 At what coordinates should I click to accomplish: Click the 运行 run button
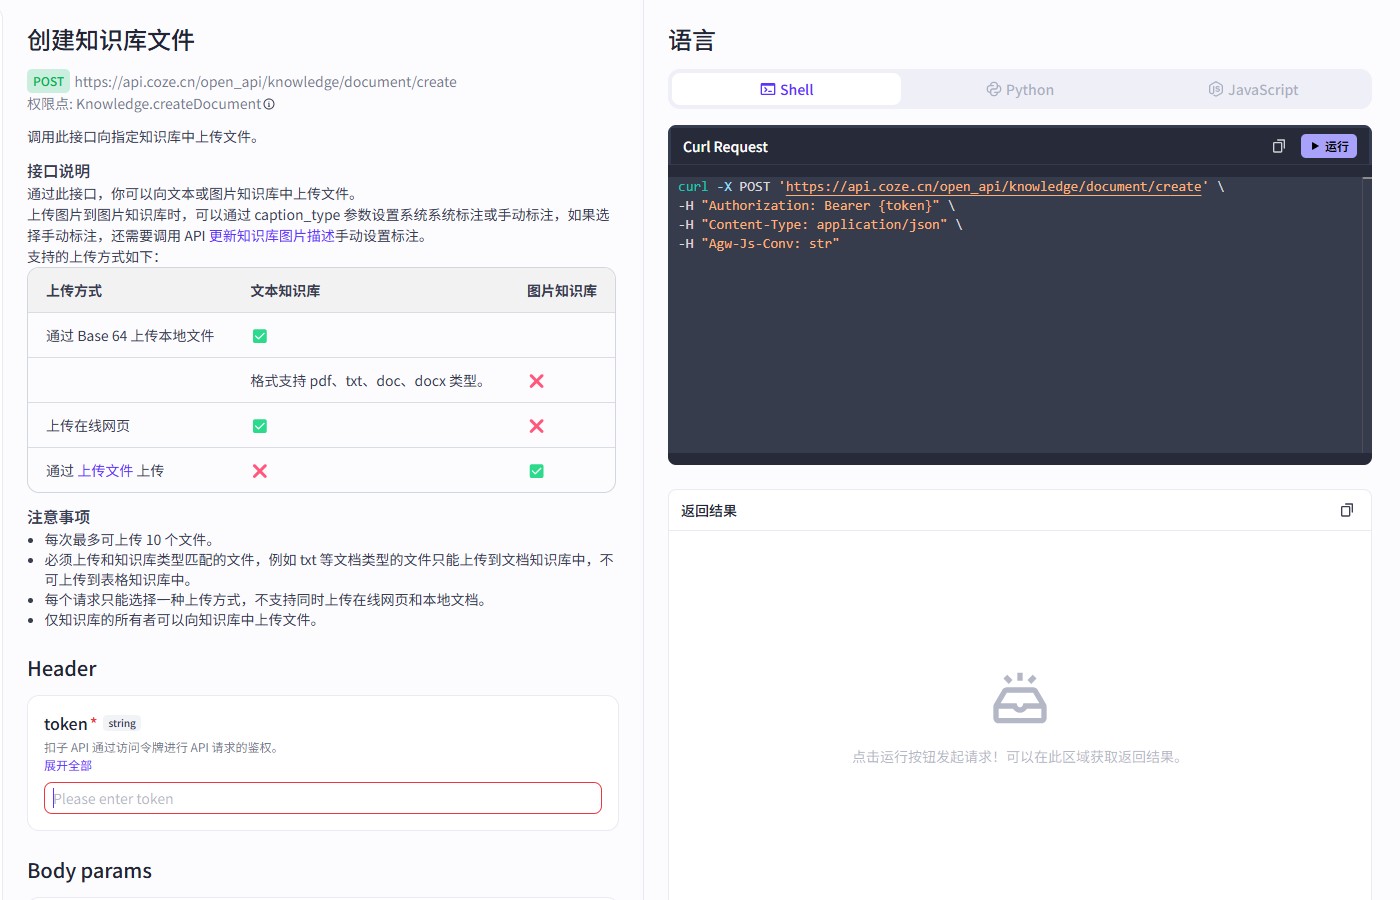click(1329, 146)
